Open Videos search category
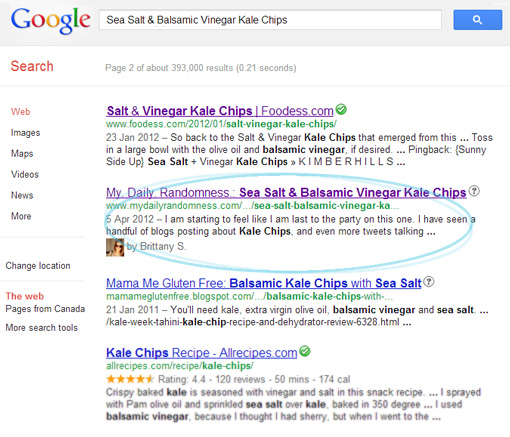The width and height of the screenshot is (510, 437). pyautogui.click(x=25, y=174)
